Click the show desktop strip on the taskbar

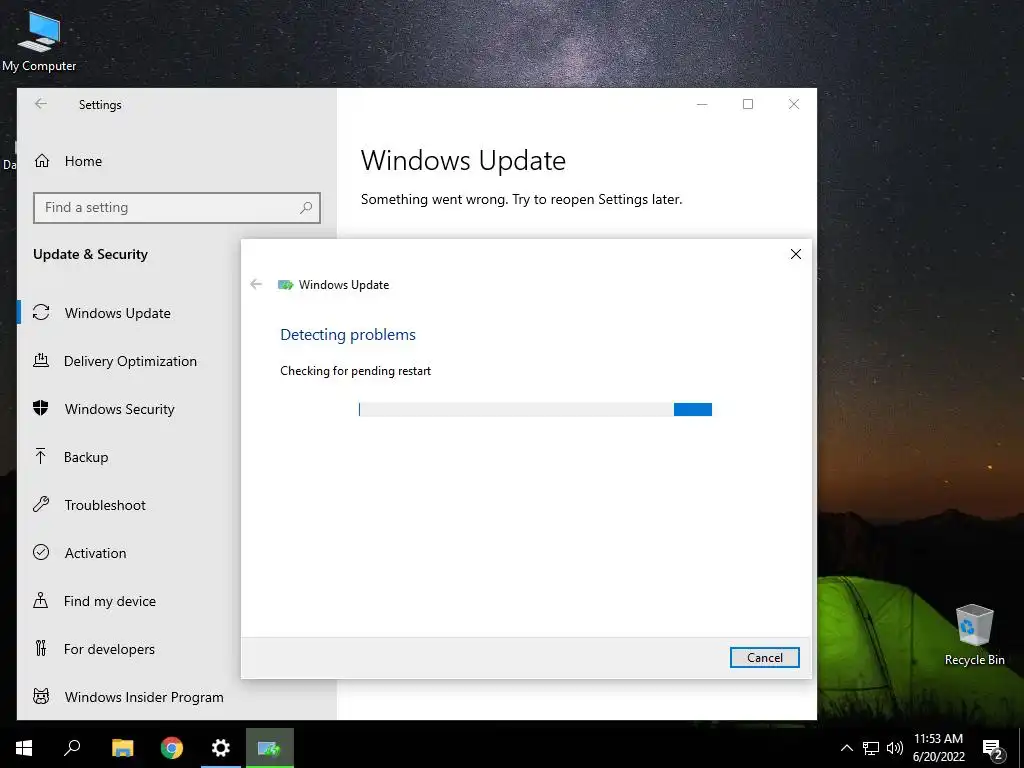[x=1021, y=748]
